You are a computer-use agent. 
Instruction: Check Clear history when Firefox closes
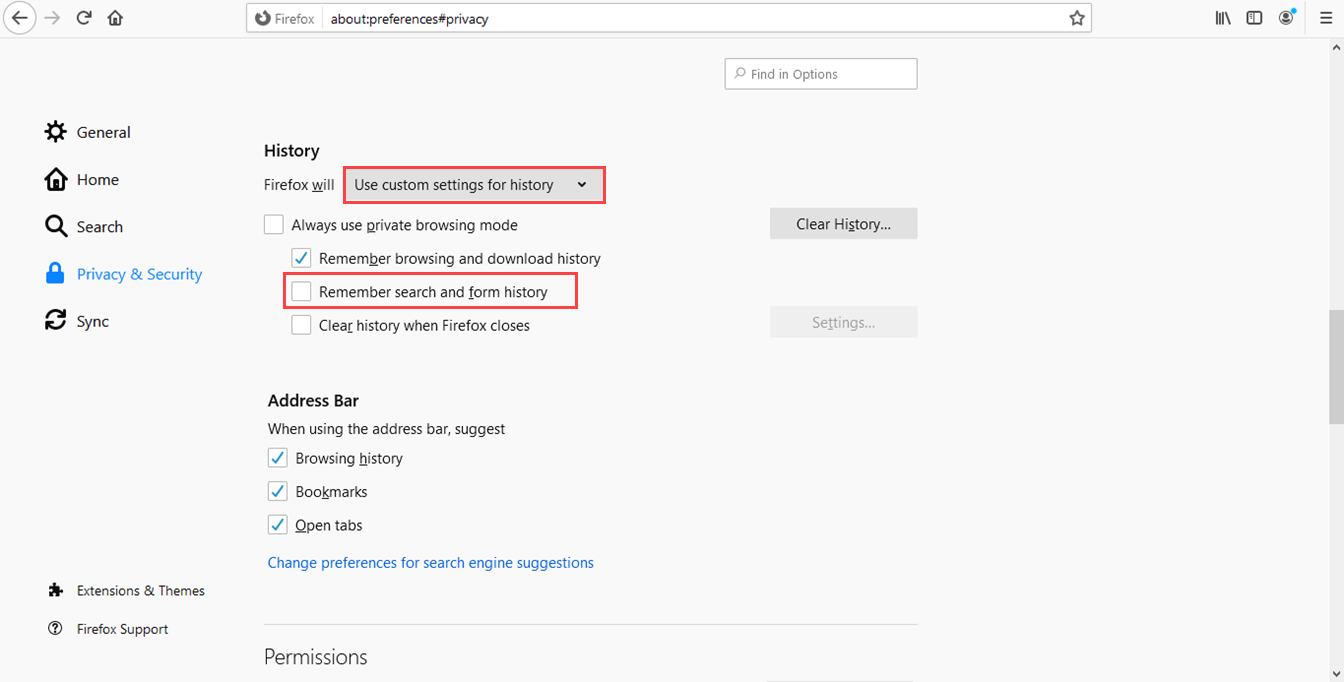click(301, 325)
